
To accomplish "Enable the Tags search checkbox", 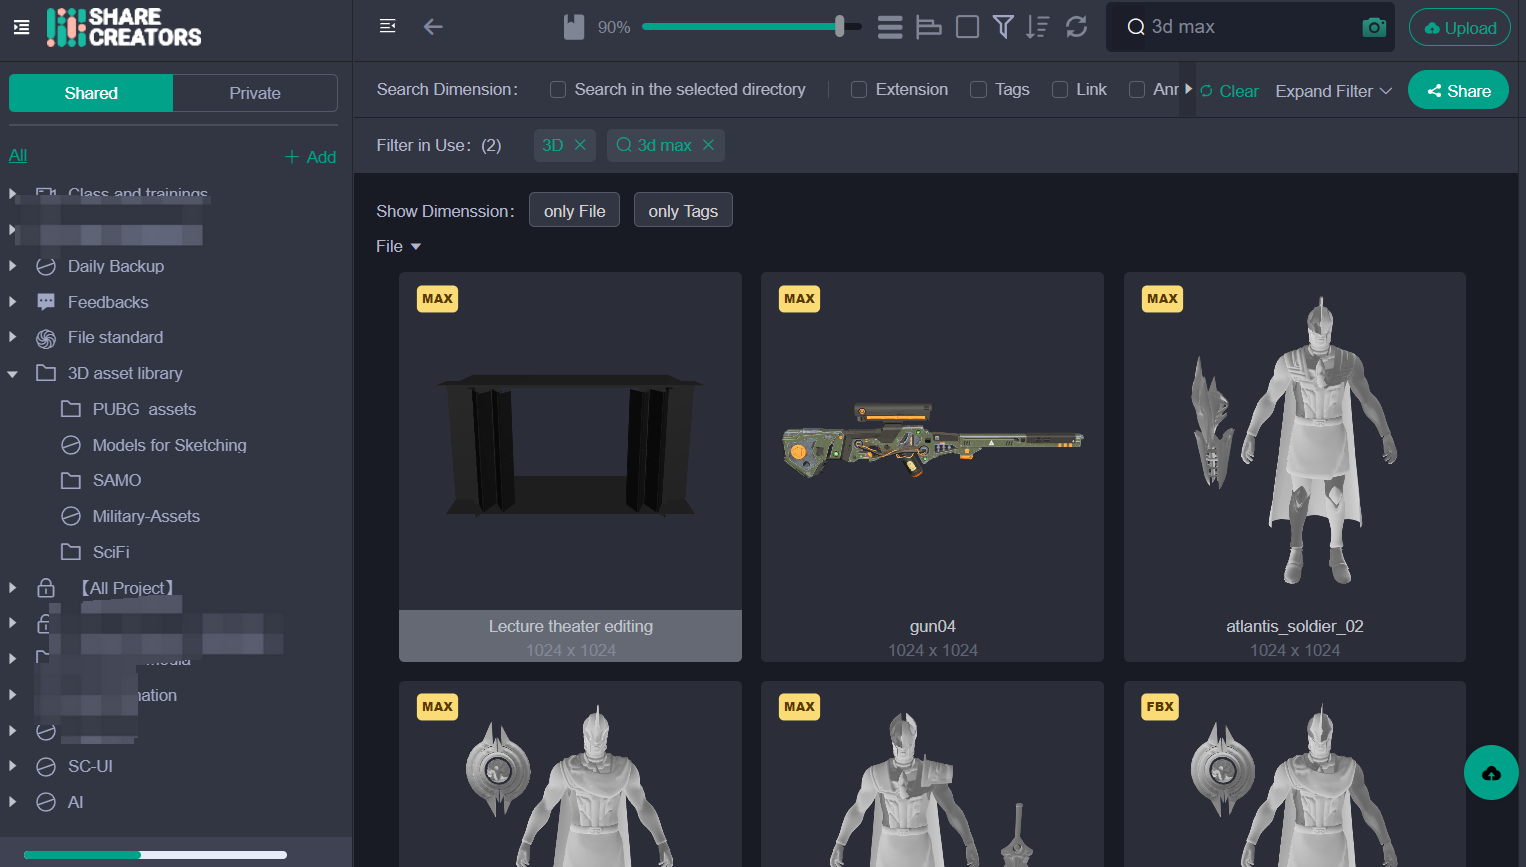I will (978, 89).
